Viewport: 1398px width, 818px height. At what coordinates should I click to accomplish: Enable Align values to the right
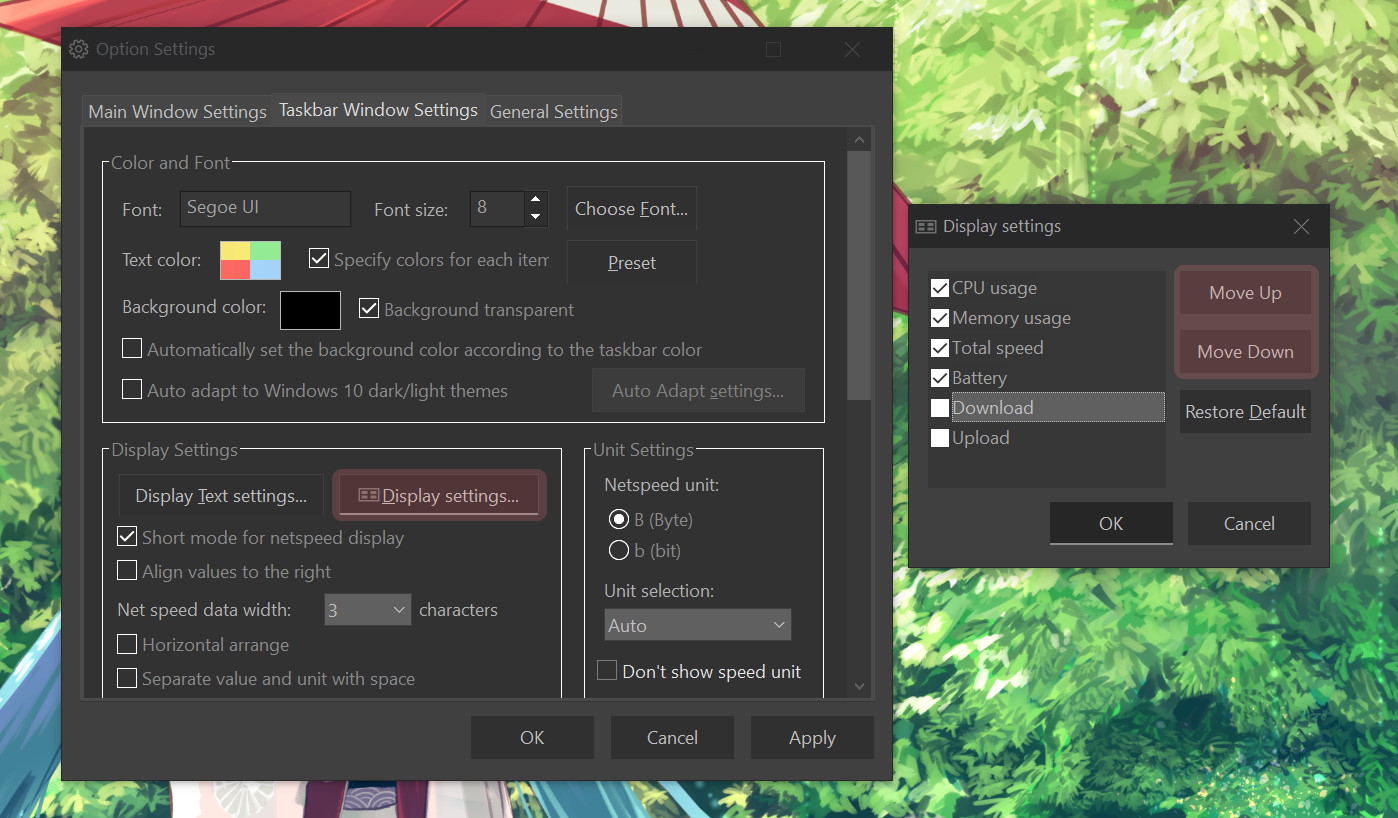(x=127, y=571)
